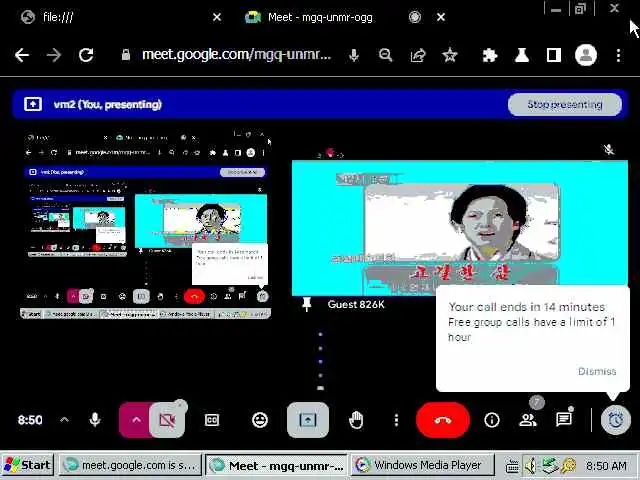This screenshot has height=480, width=640.
Task: Leave call with the red hang-up button
Action: (x=443, y=420)
